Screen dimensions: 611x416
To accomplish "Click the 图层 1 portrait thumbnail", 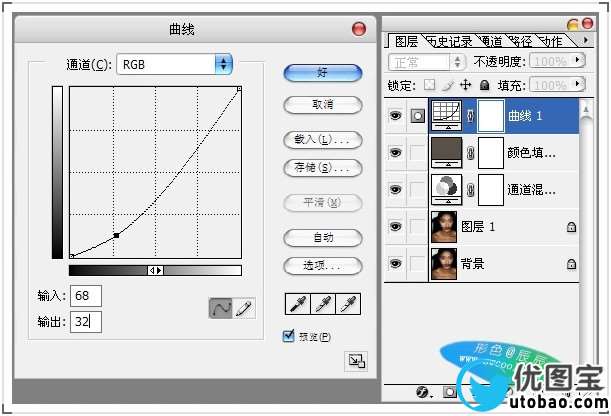I will 444,227.
